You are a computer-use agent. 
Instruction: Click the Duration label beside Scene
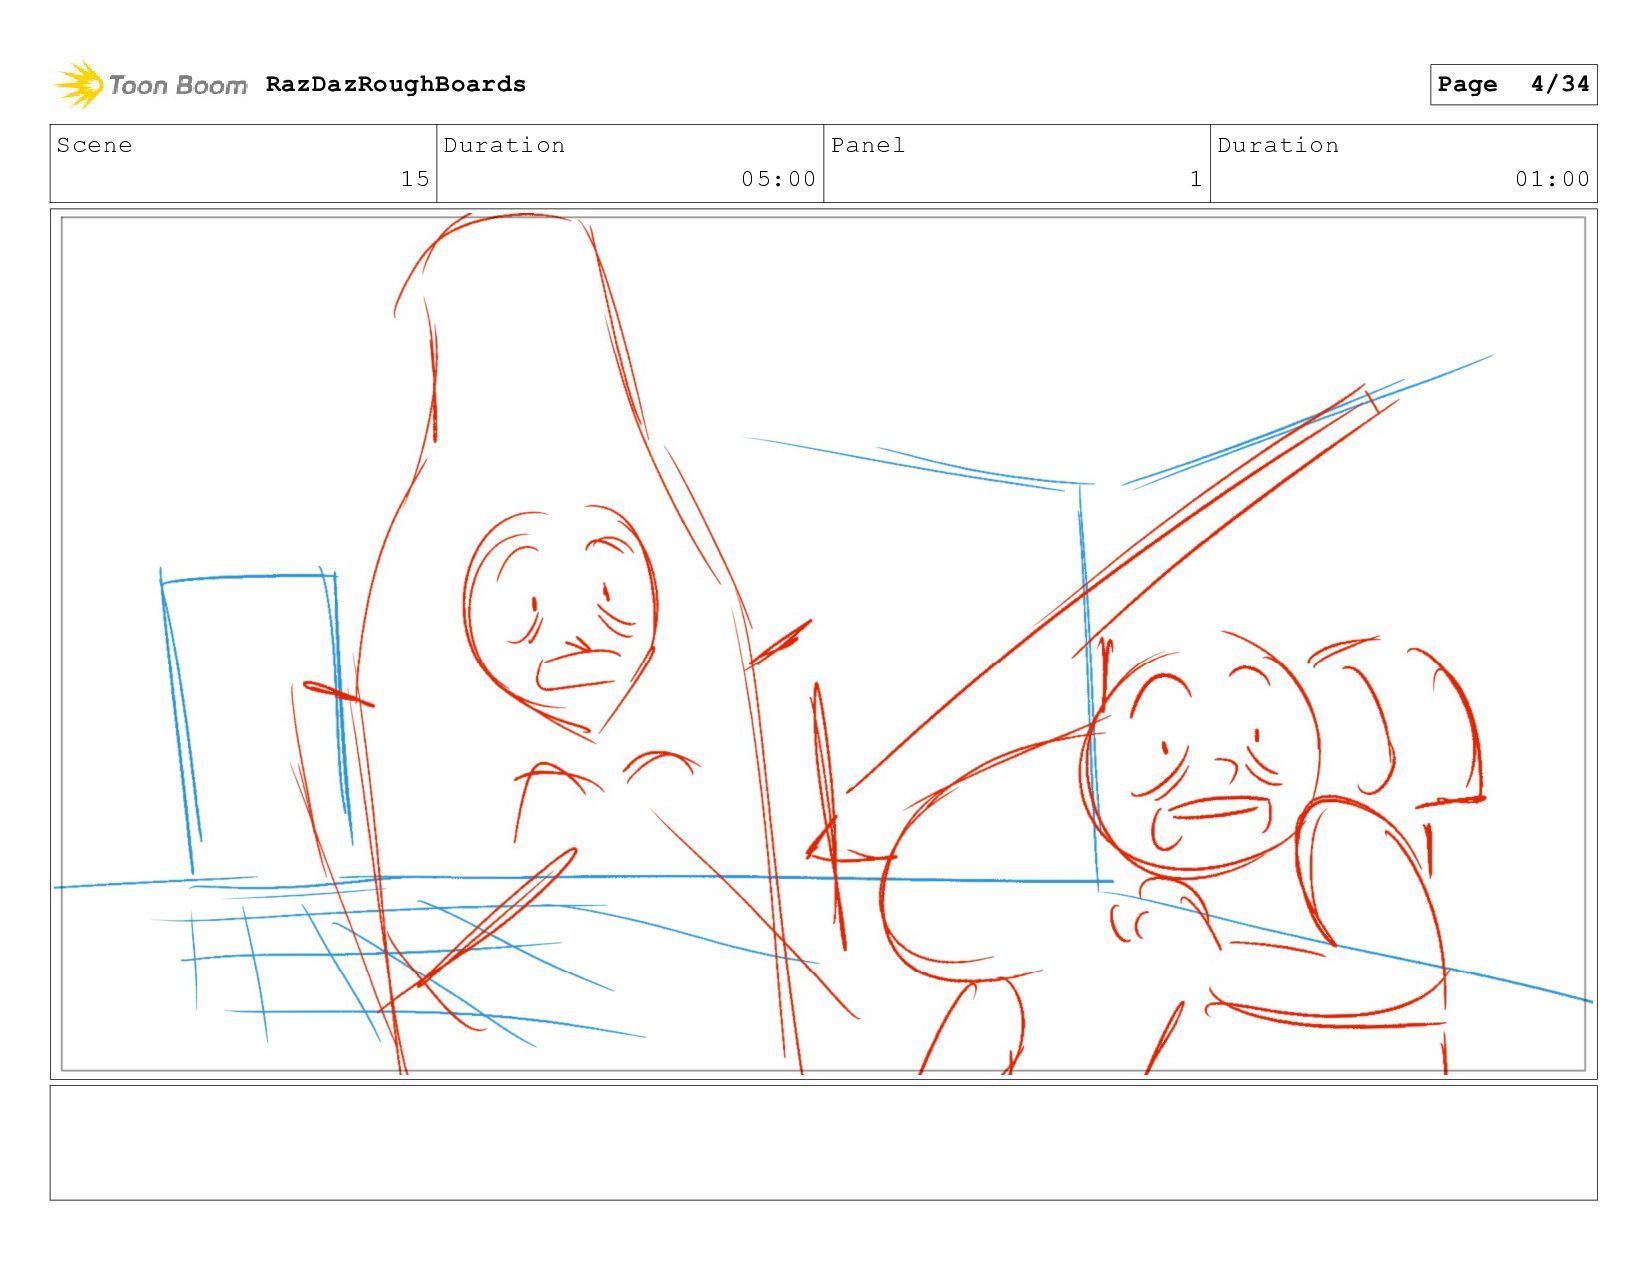[x=504, y=145]
